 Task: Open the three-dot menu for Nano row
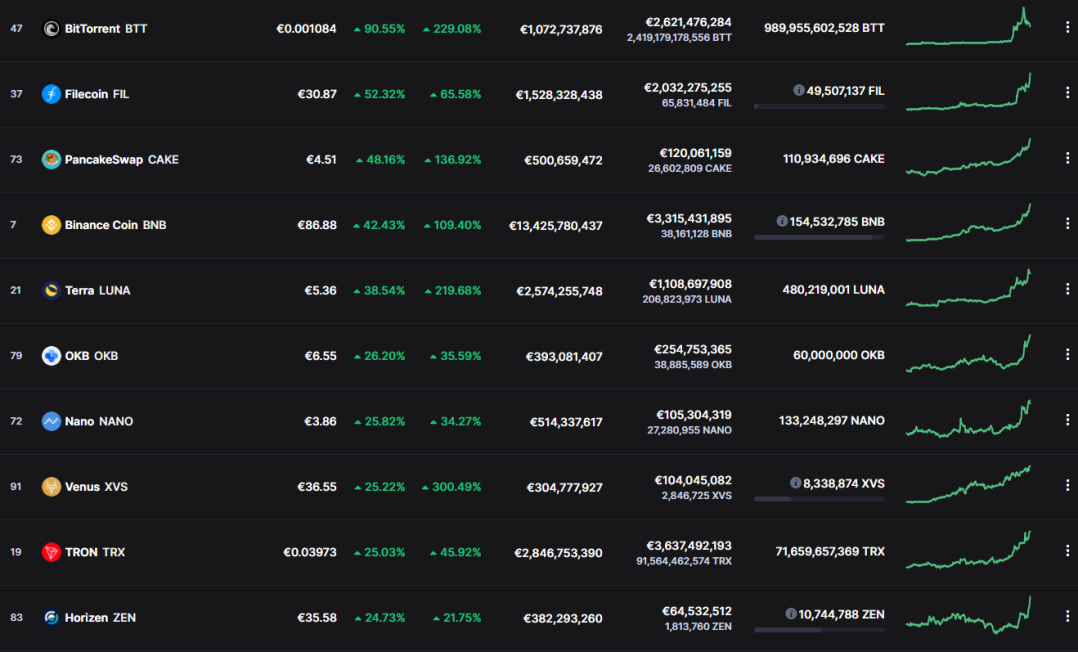click(1067, 420)
